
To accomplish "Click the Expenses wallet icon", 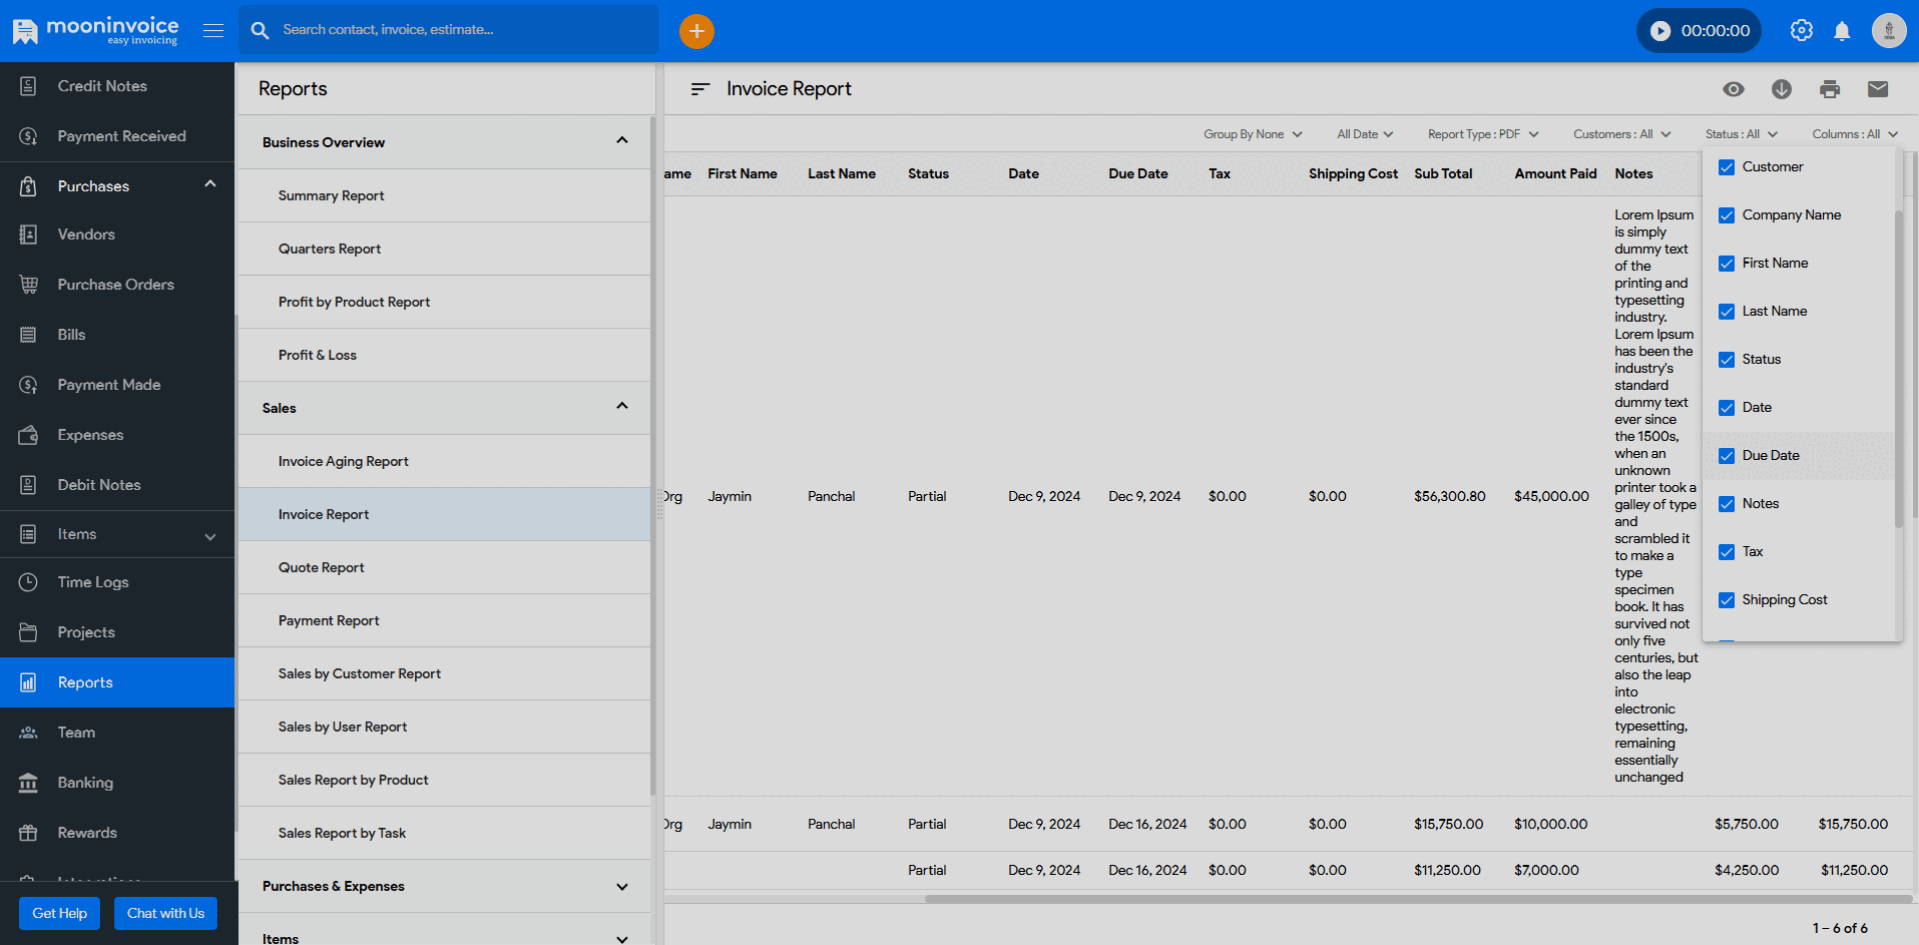I will 28,435.
